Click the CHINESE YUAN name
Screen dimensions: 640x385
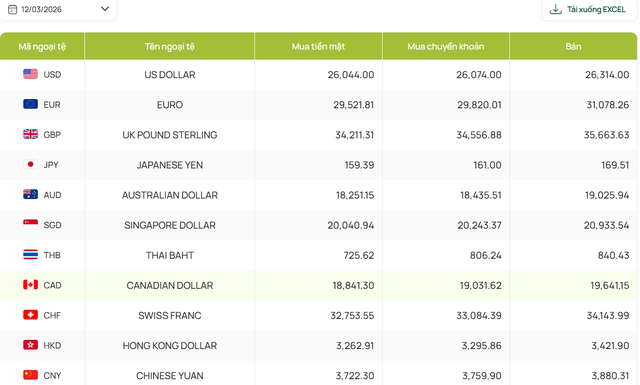(170, 376)
